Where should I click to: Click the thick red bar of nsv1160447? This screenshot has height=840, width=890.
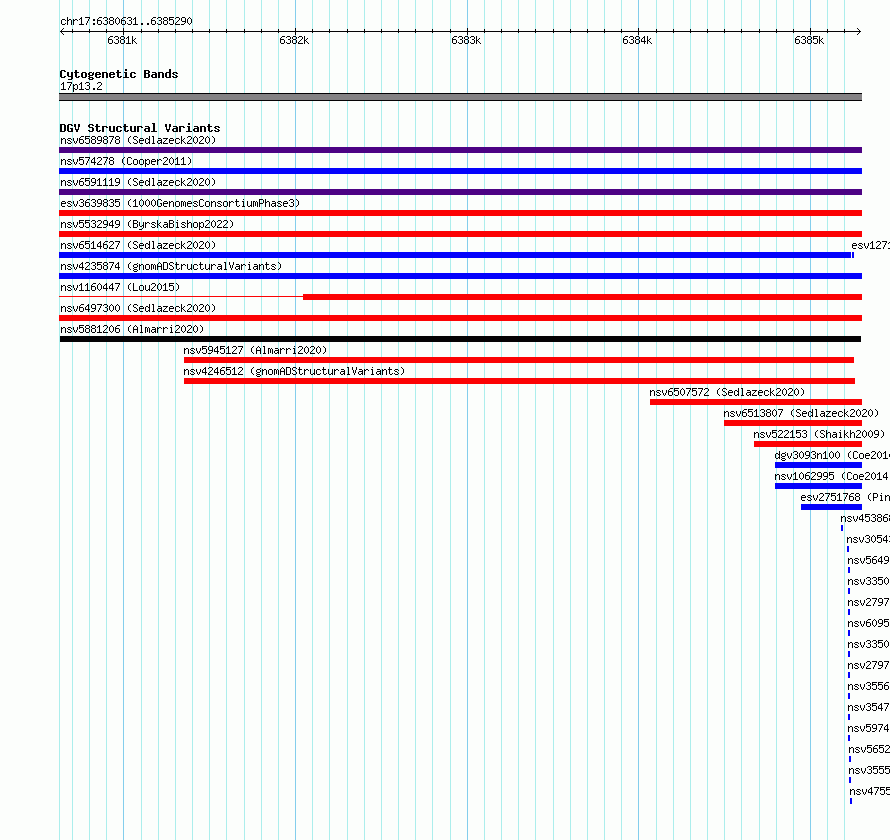tap(582, 297)
